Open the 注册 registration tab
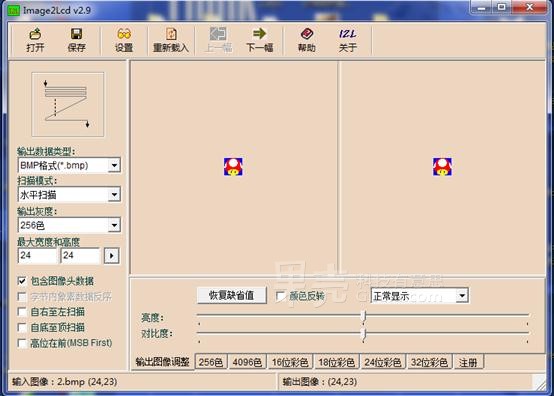This screenshot has width=554, height=396. [x=468, y=362]
